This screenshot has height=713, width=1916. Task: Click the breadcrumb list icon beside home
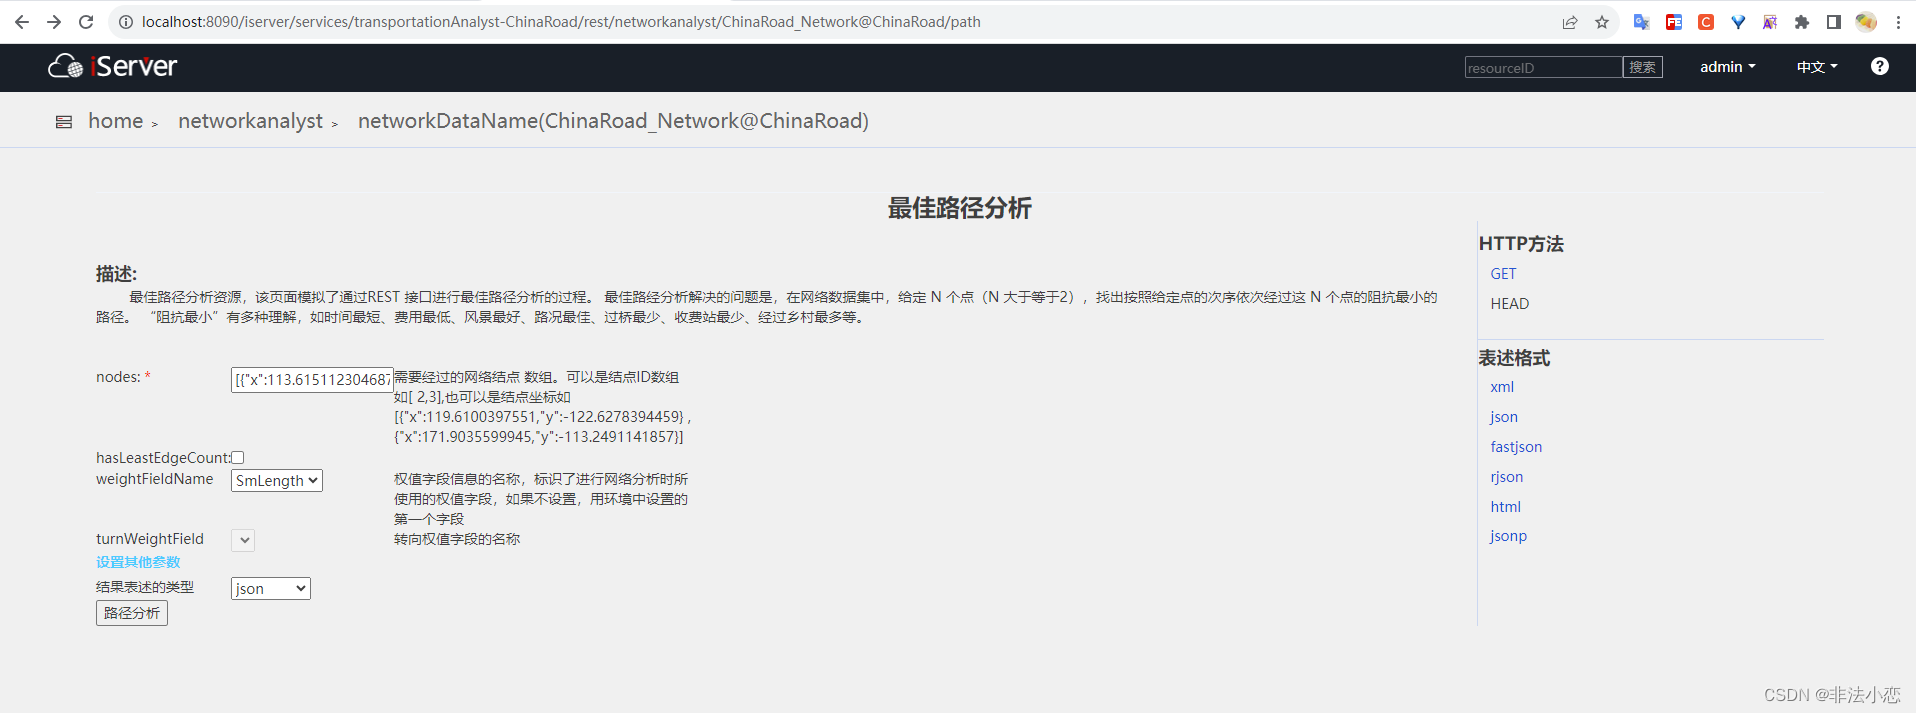coord(64,122)
